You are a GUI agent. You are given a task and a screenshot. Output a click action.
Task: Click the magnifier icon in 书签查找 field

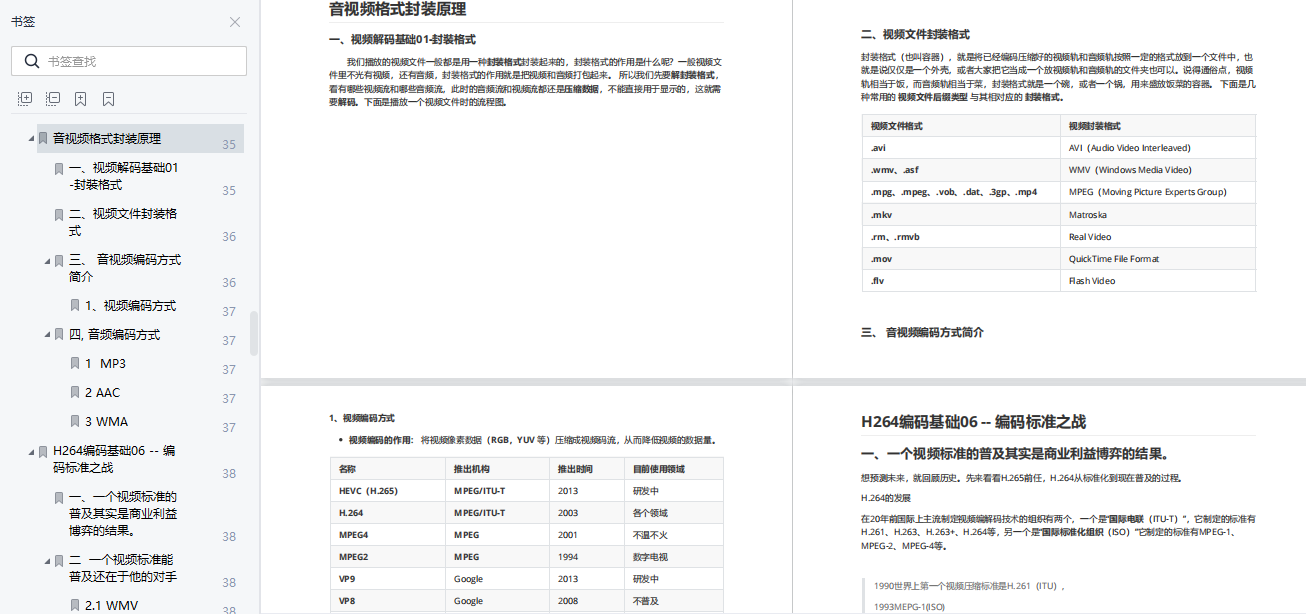click(32, 61)
